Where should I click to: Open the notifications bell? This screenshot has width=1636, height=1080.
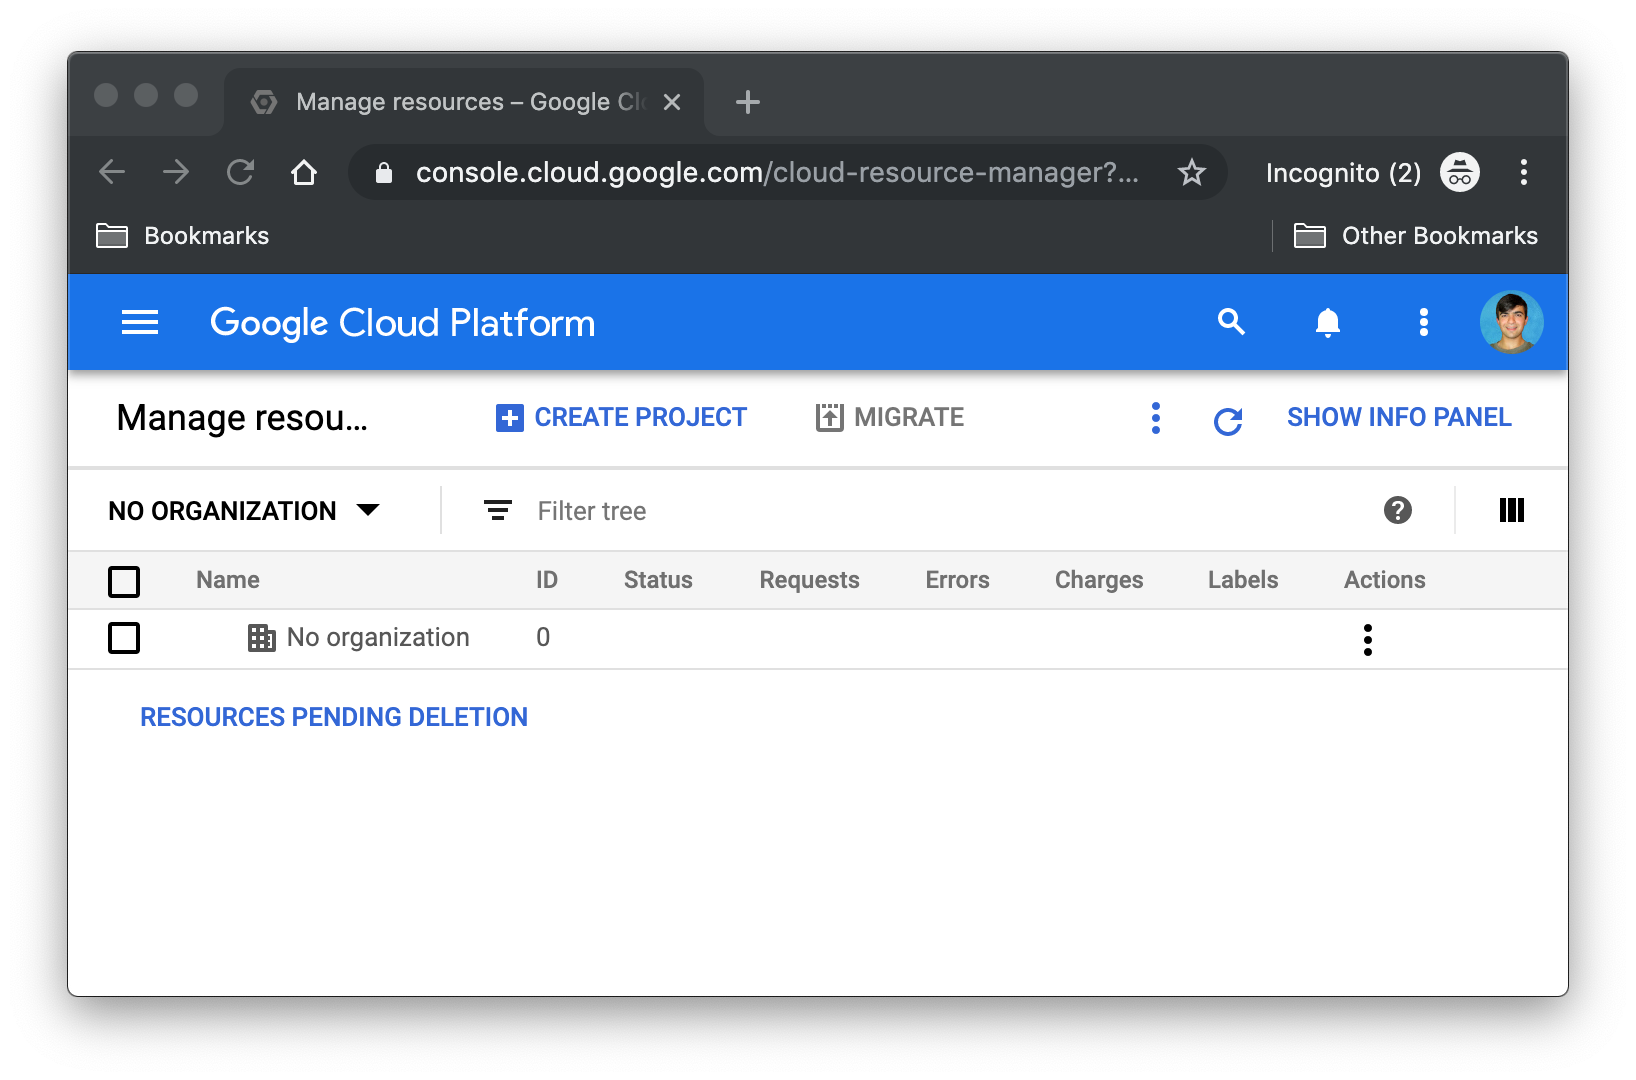tap(1327, 322)
